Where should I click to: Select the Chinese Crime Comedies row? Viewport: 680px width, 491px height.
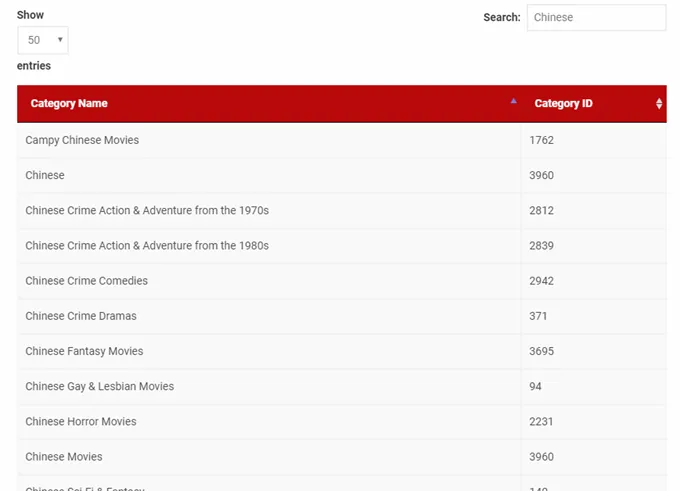pos(86,281)
